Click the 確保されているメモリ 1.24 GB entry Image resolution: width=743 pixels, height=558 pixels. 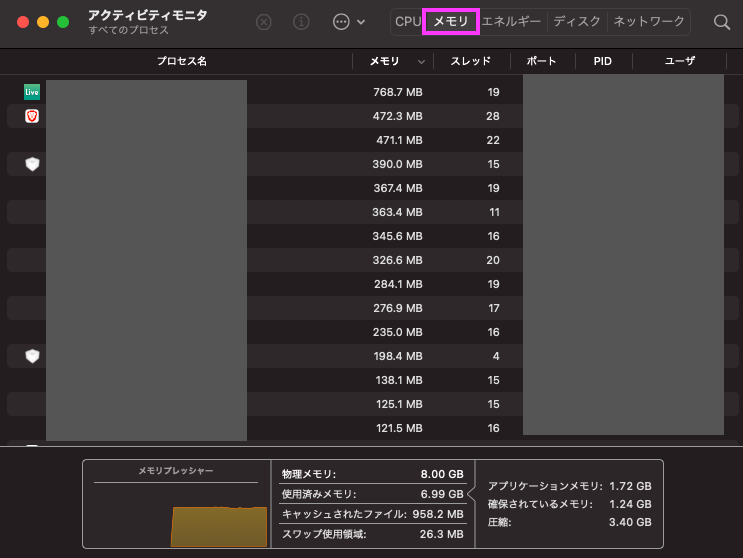pos(570,504)
